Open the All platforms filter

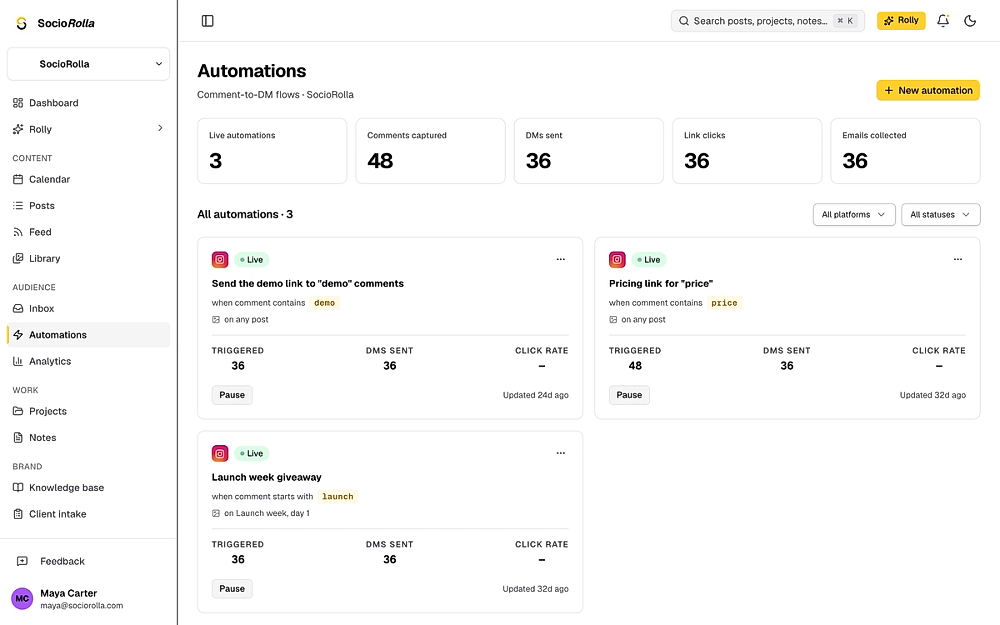854,214
